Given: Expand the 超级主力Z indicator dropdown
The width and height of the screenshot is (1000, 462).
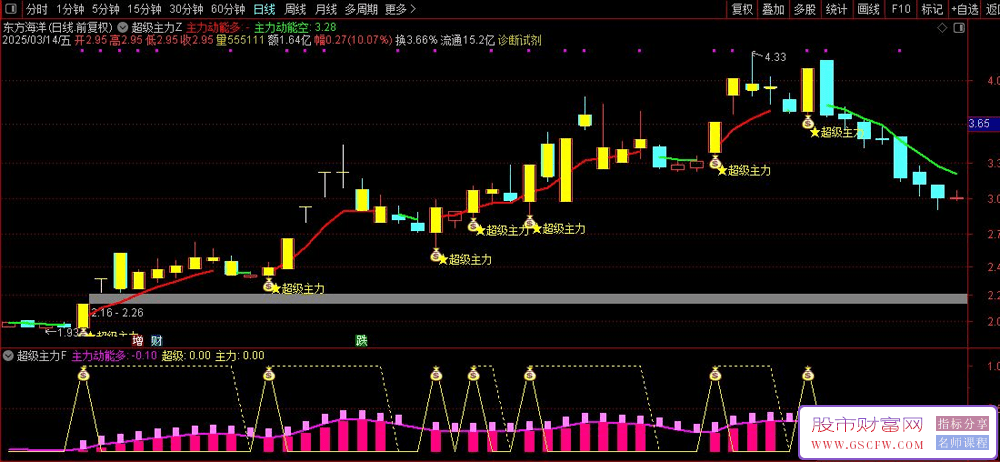Looking at the screenshot, I should pyautogui.click(x=122, y=28).
